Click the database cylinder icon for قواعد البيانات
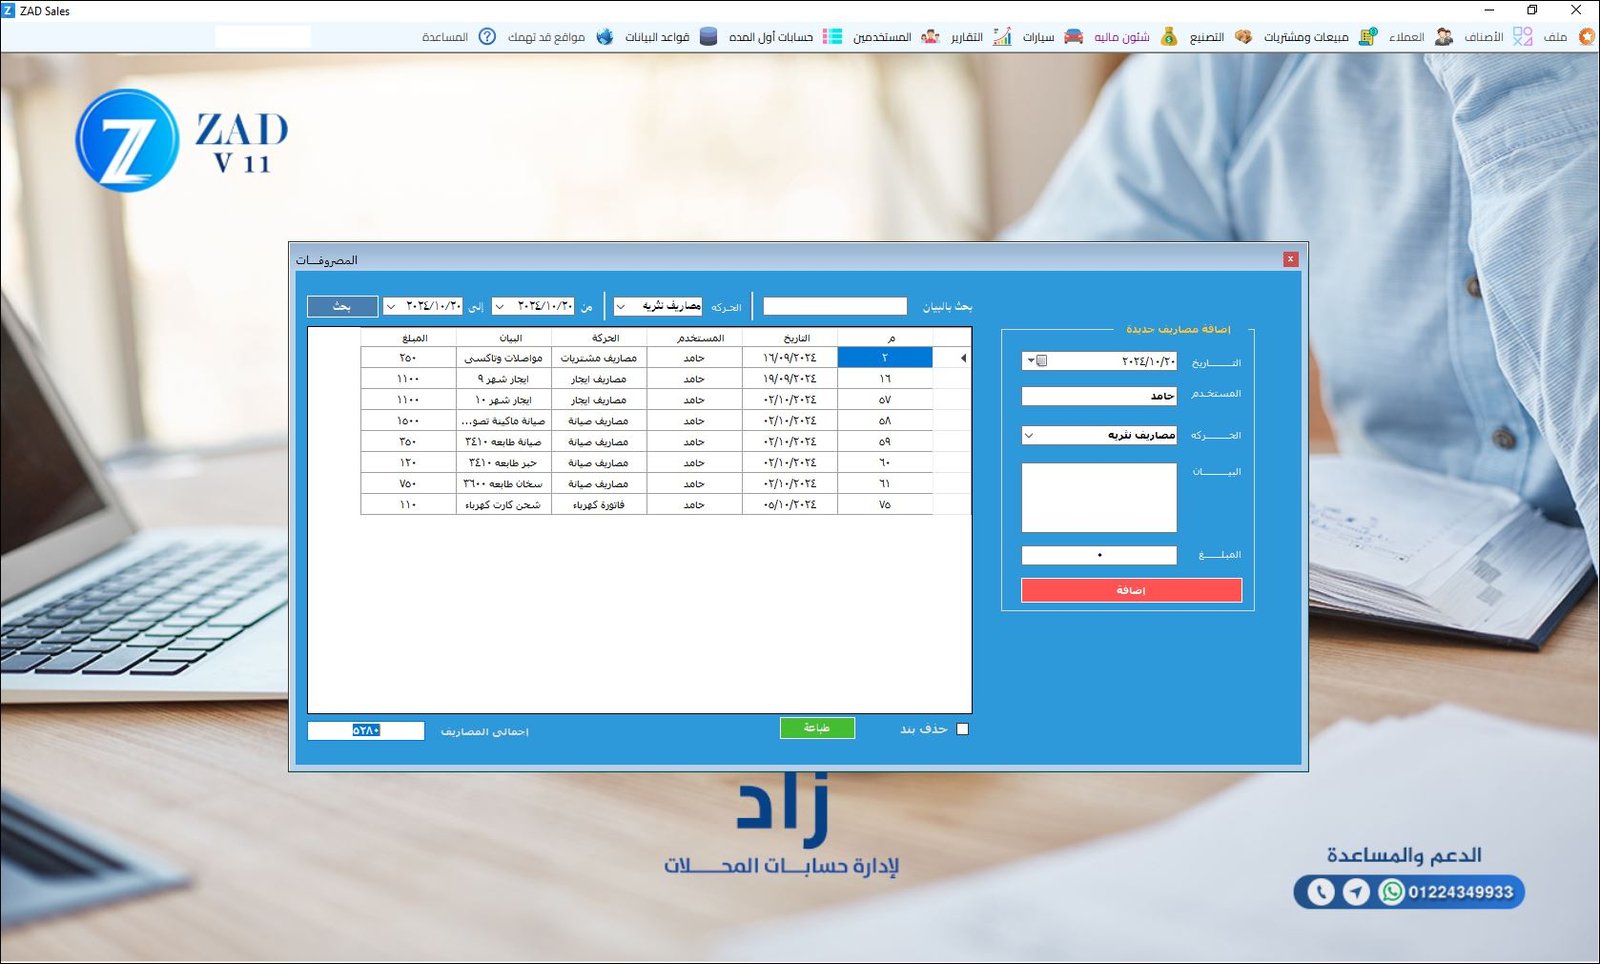Screen dimensions: 1600x964 pyautogui.click(x=708, y=37)
